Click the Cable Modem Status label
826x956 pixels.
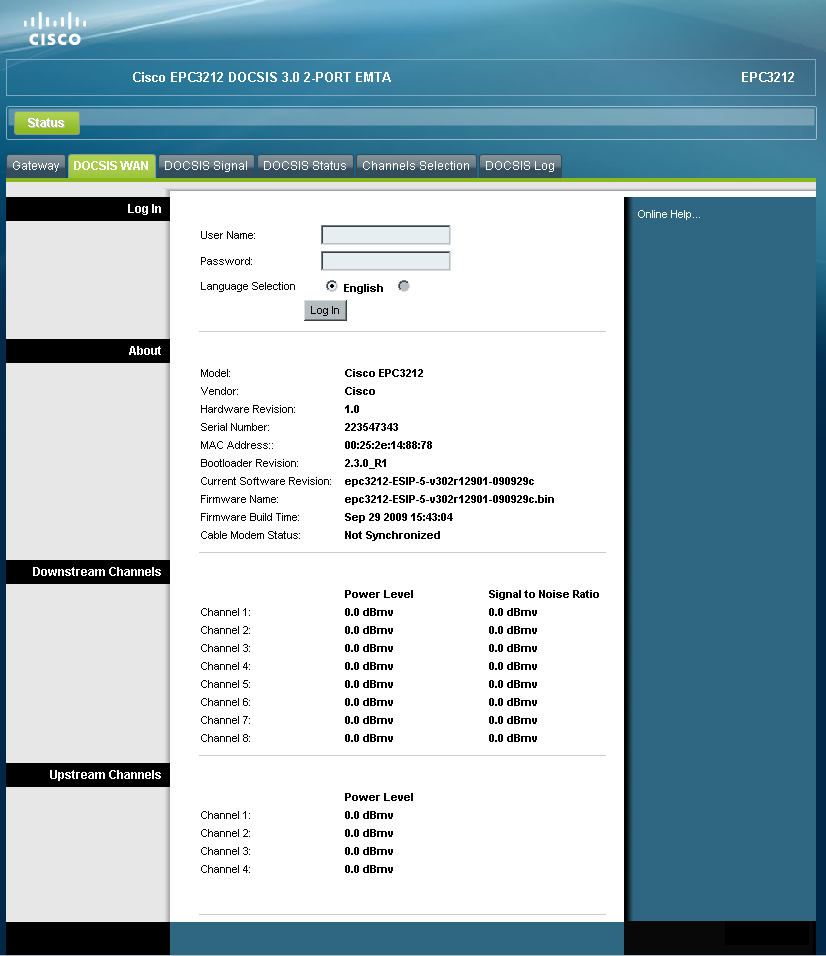250,535
